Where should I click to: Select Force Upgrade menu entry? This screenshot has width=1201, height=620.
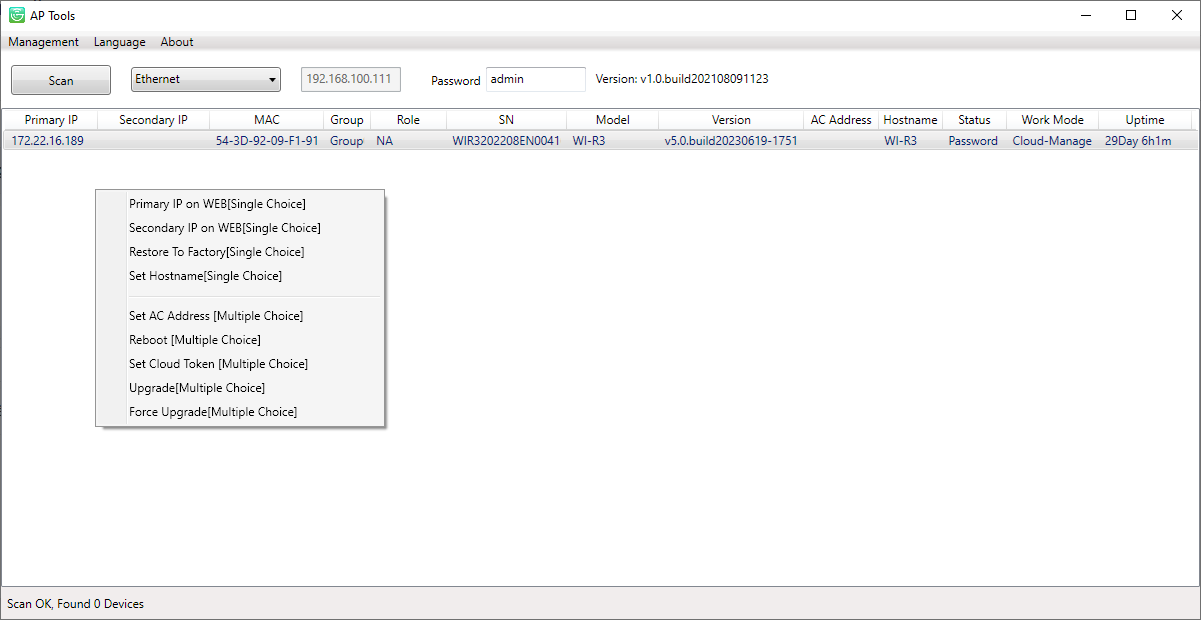coord(212,412)
